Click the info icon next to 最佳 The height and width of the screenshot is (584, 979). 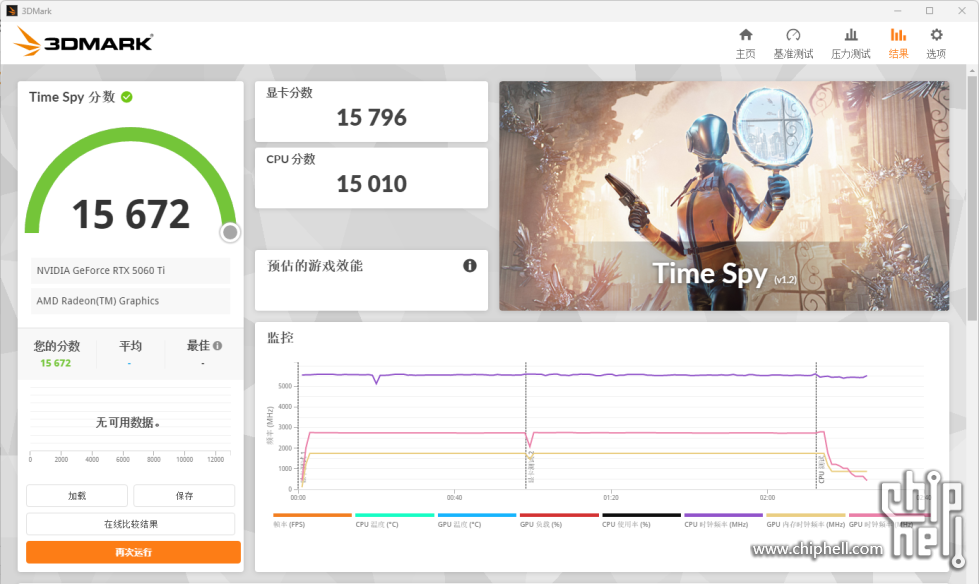click(217, 345)
